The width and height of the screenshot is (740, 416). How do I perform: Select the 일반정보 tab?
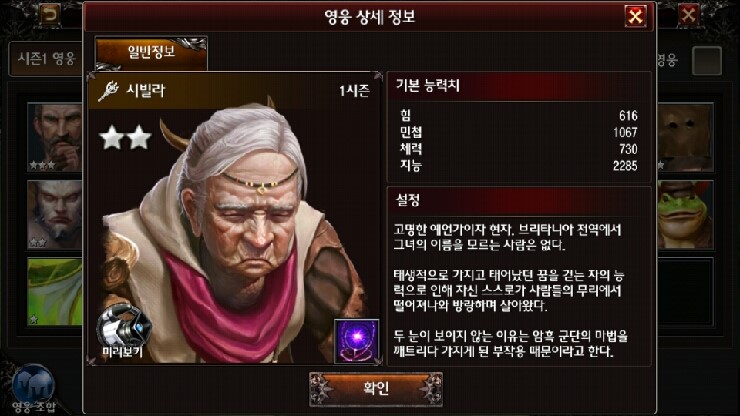[151, 53]
